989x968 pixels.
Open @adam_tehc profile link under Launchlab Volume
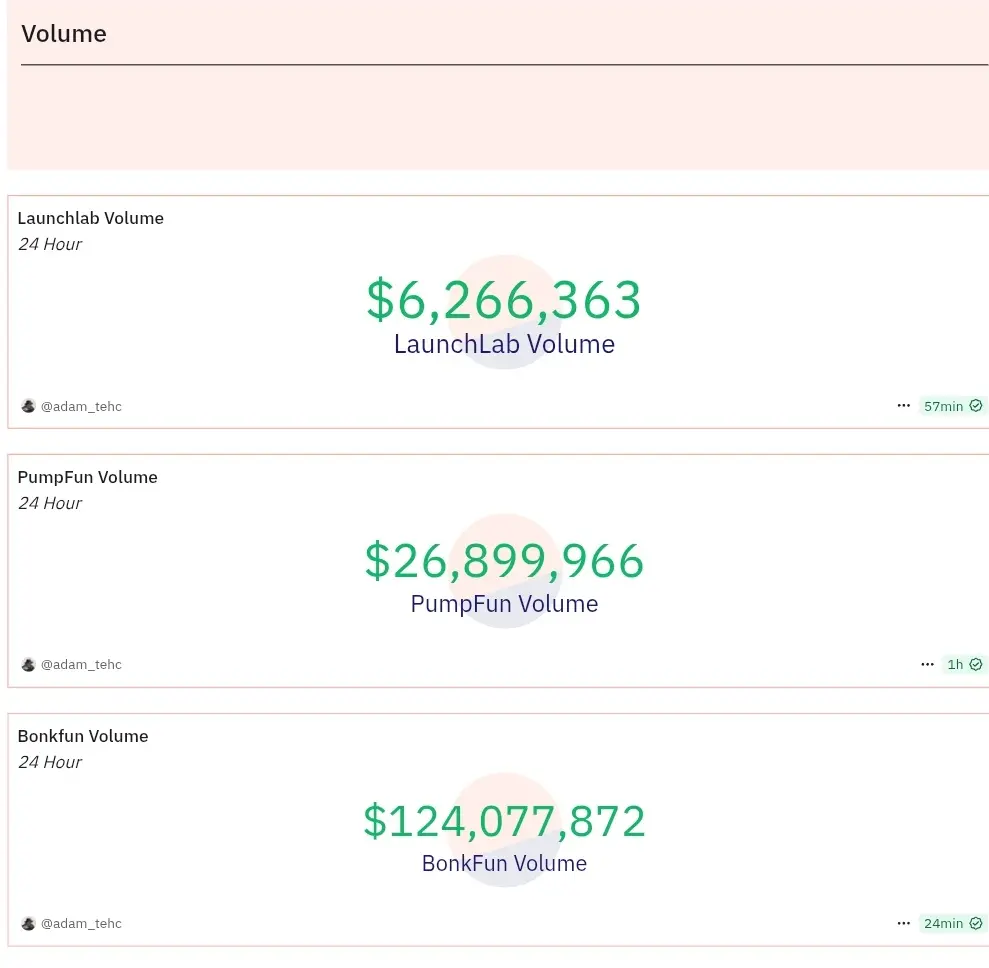pyautogui.click(x=81, y=407)
